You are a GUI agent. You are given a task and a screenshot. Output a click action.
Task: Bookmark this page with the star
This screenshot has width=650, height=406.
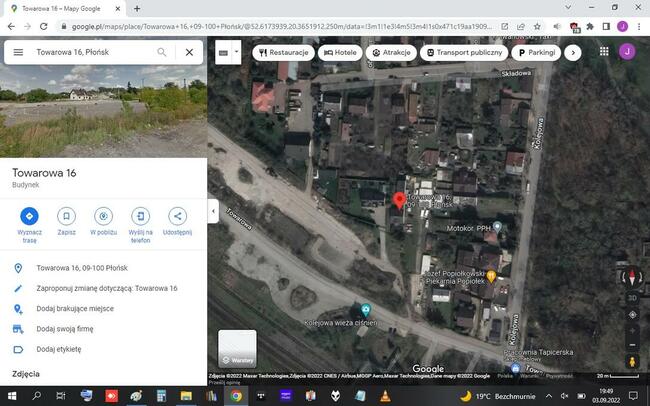[537, 27]
